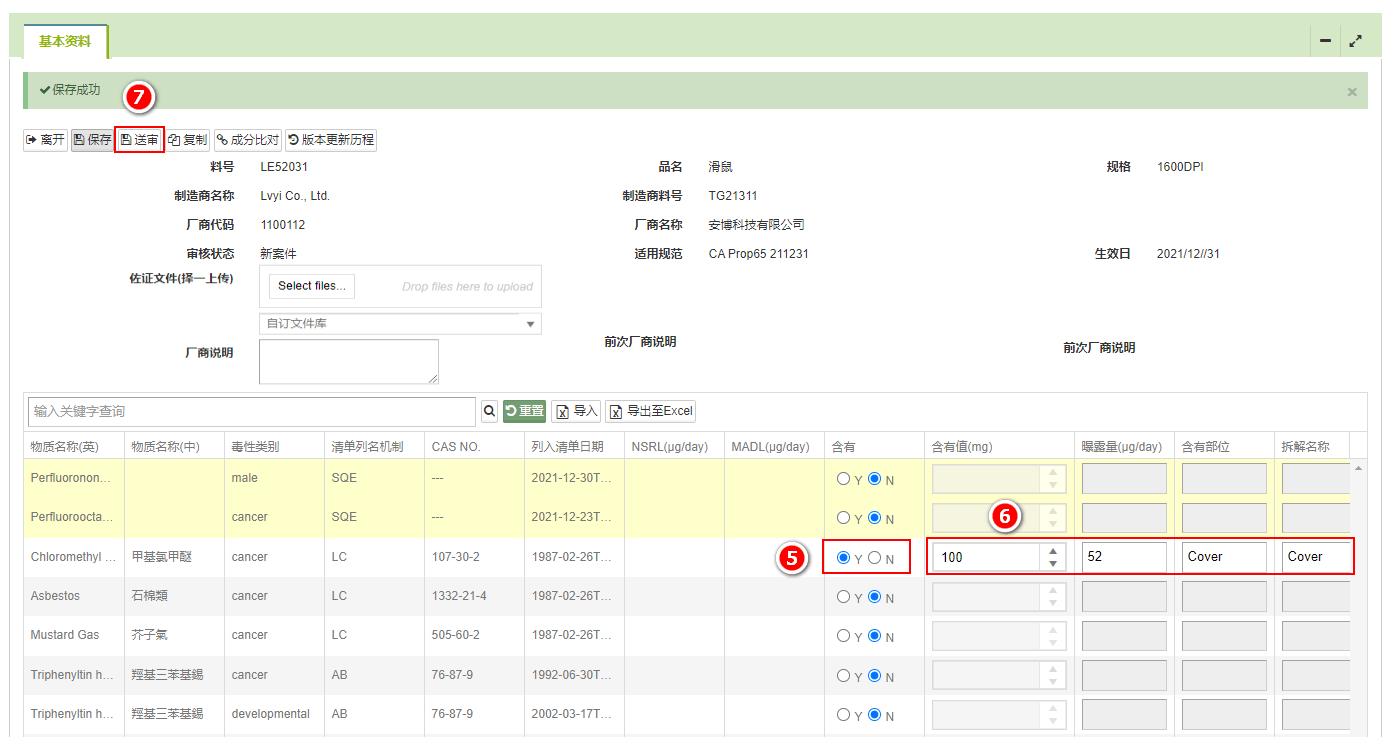The height and width of the screenshot is (737, 1386).
Task: Expand the panel to full screen
Action: (x=1355, y=41)
